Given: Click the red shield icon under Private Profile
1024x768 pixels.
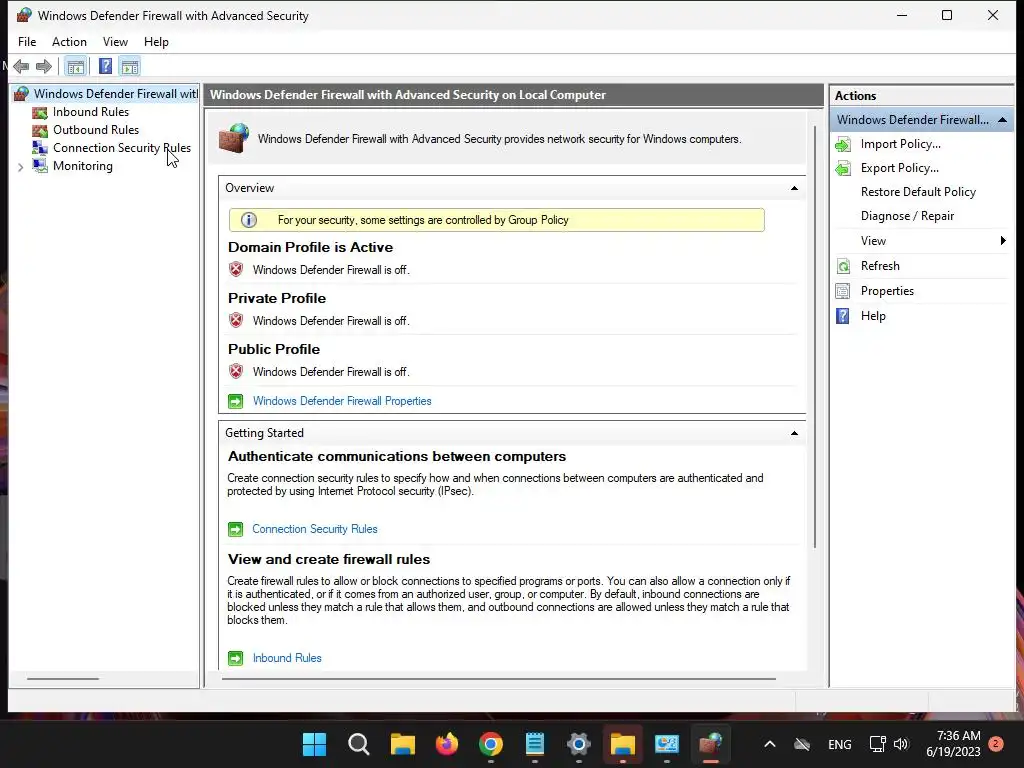Looking at the screenshot, I should pyautogui.click(x=236, y=320).
